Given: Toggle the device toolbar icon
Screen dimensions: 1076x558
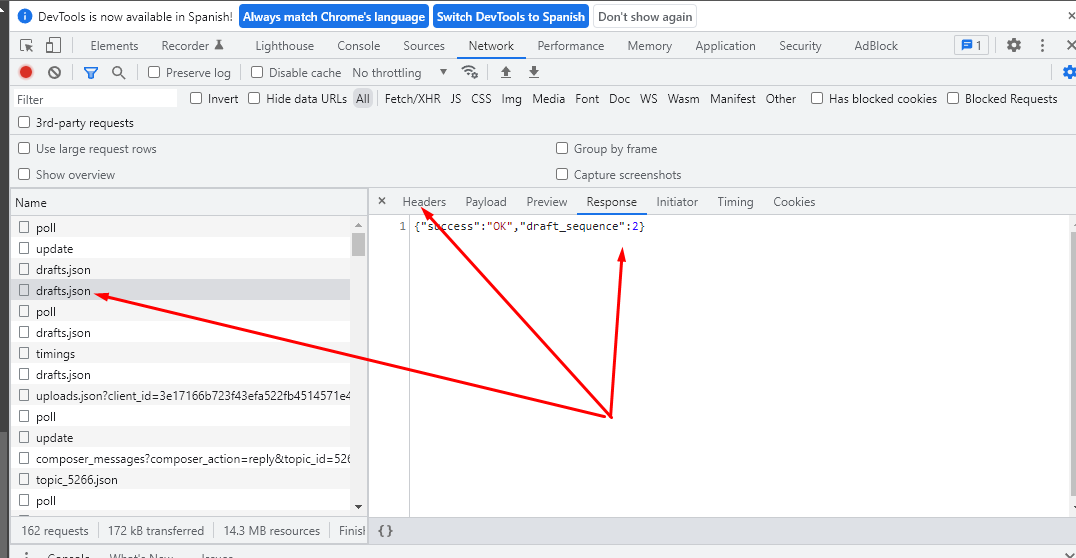Looking at the screenshot, I should coord(53,46).
